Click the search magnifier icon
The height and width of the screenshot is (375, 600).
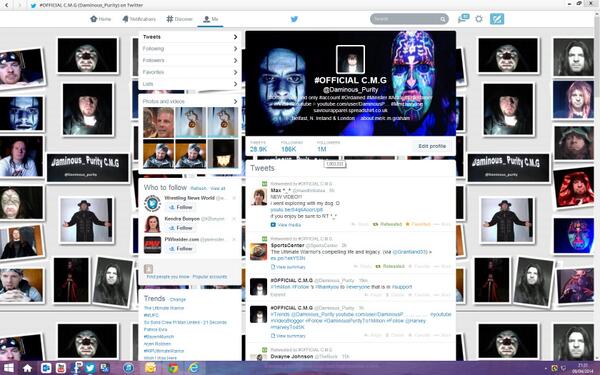443,19
